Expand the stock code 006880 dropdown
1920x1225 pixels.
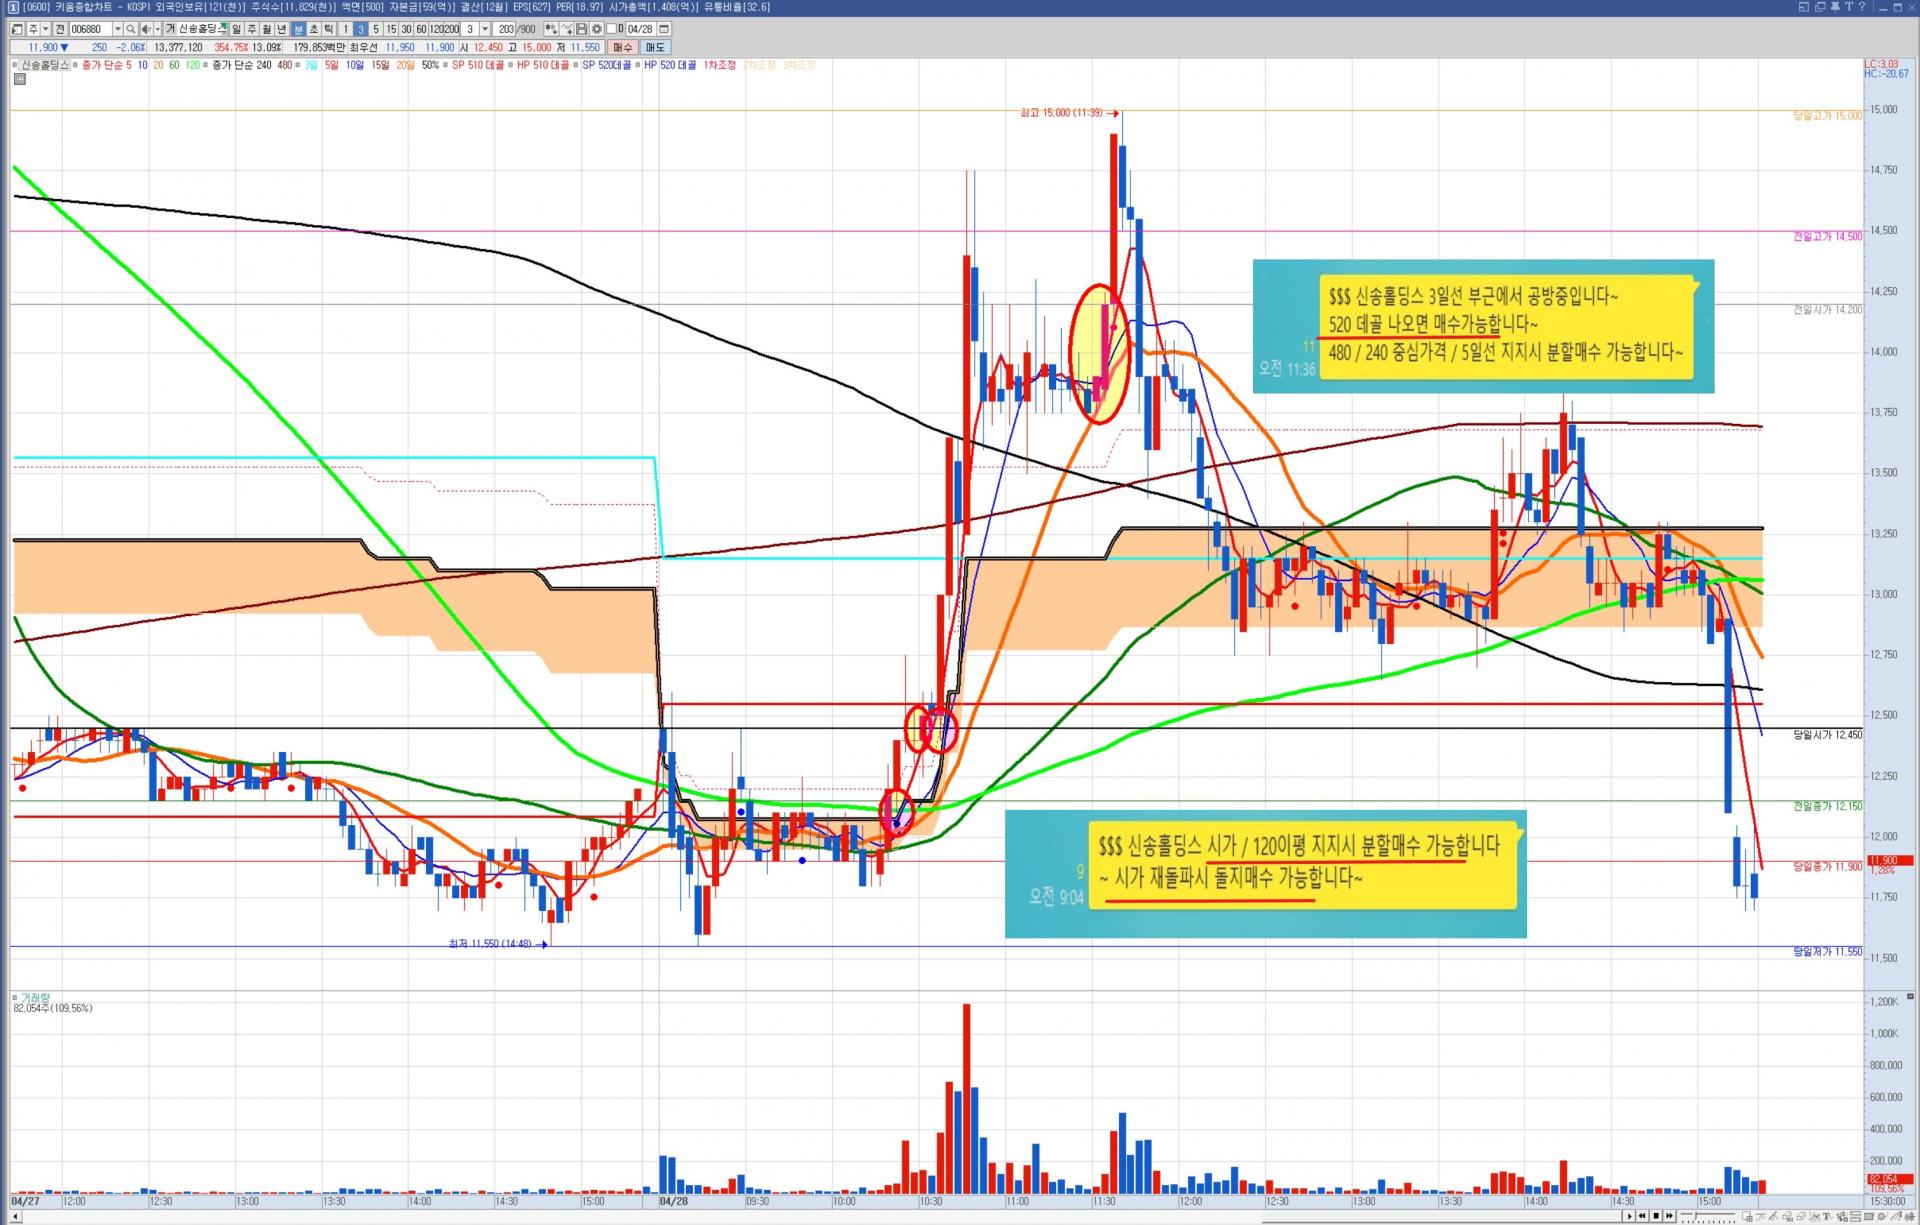click(x=117, y=29)
